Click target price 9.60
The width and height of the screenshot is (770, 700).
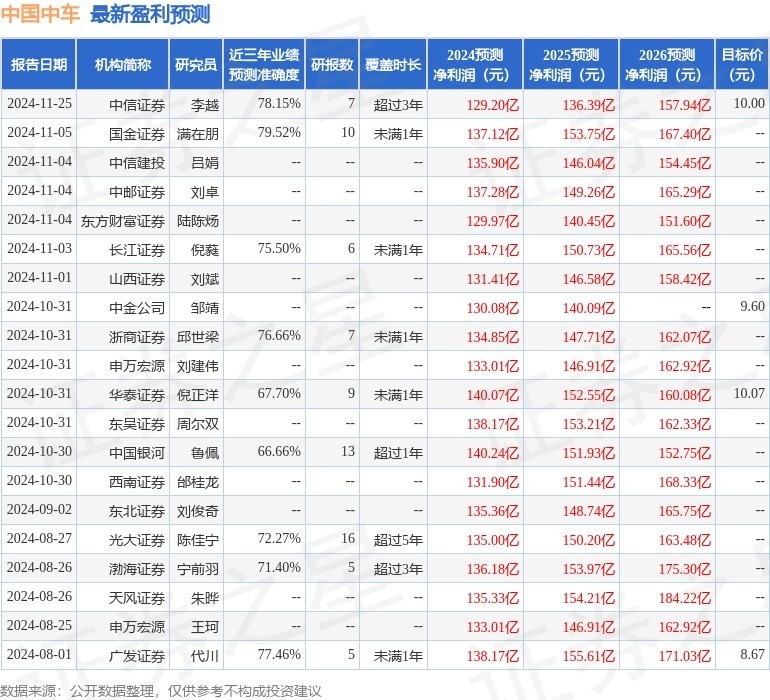pos(752,307)
